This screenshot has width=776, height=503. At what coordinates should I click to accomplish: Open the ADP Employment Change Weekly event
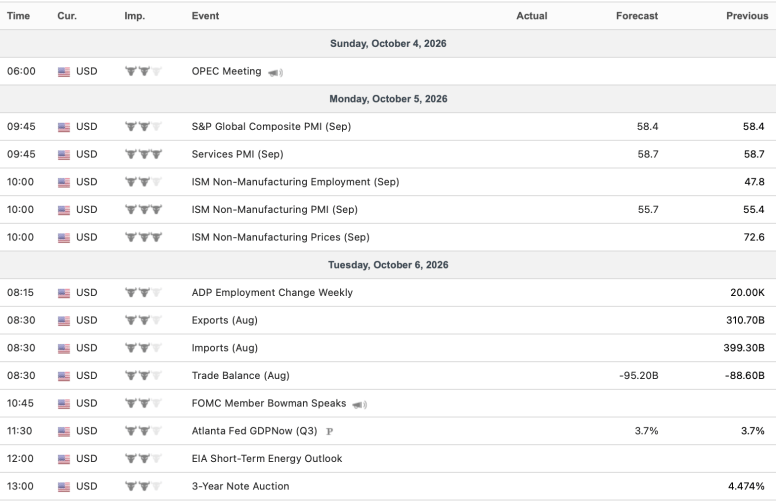point(272,293)
